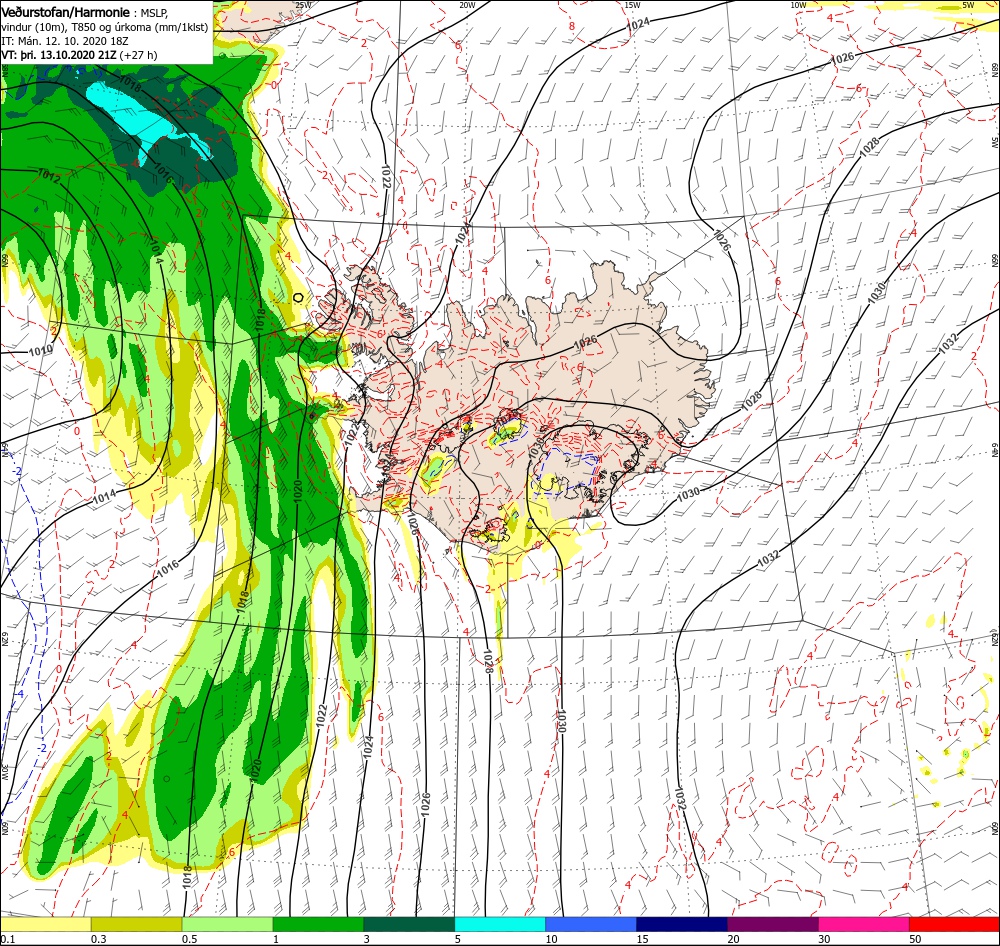Click the olive-yellow 0.3–0.5 legend swatch
The height and width of the screenshot is (946, 1000).
[x=136, y=925]
